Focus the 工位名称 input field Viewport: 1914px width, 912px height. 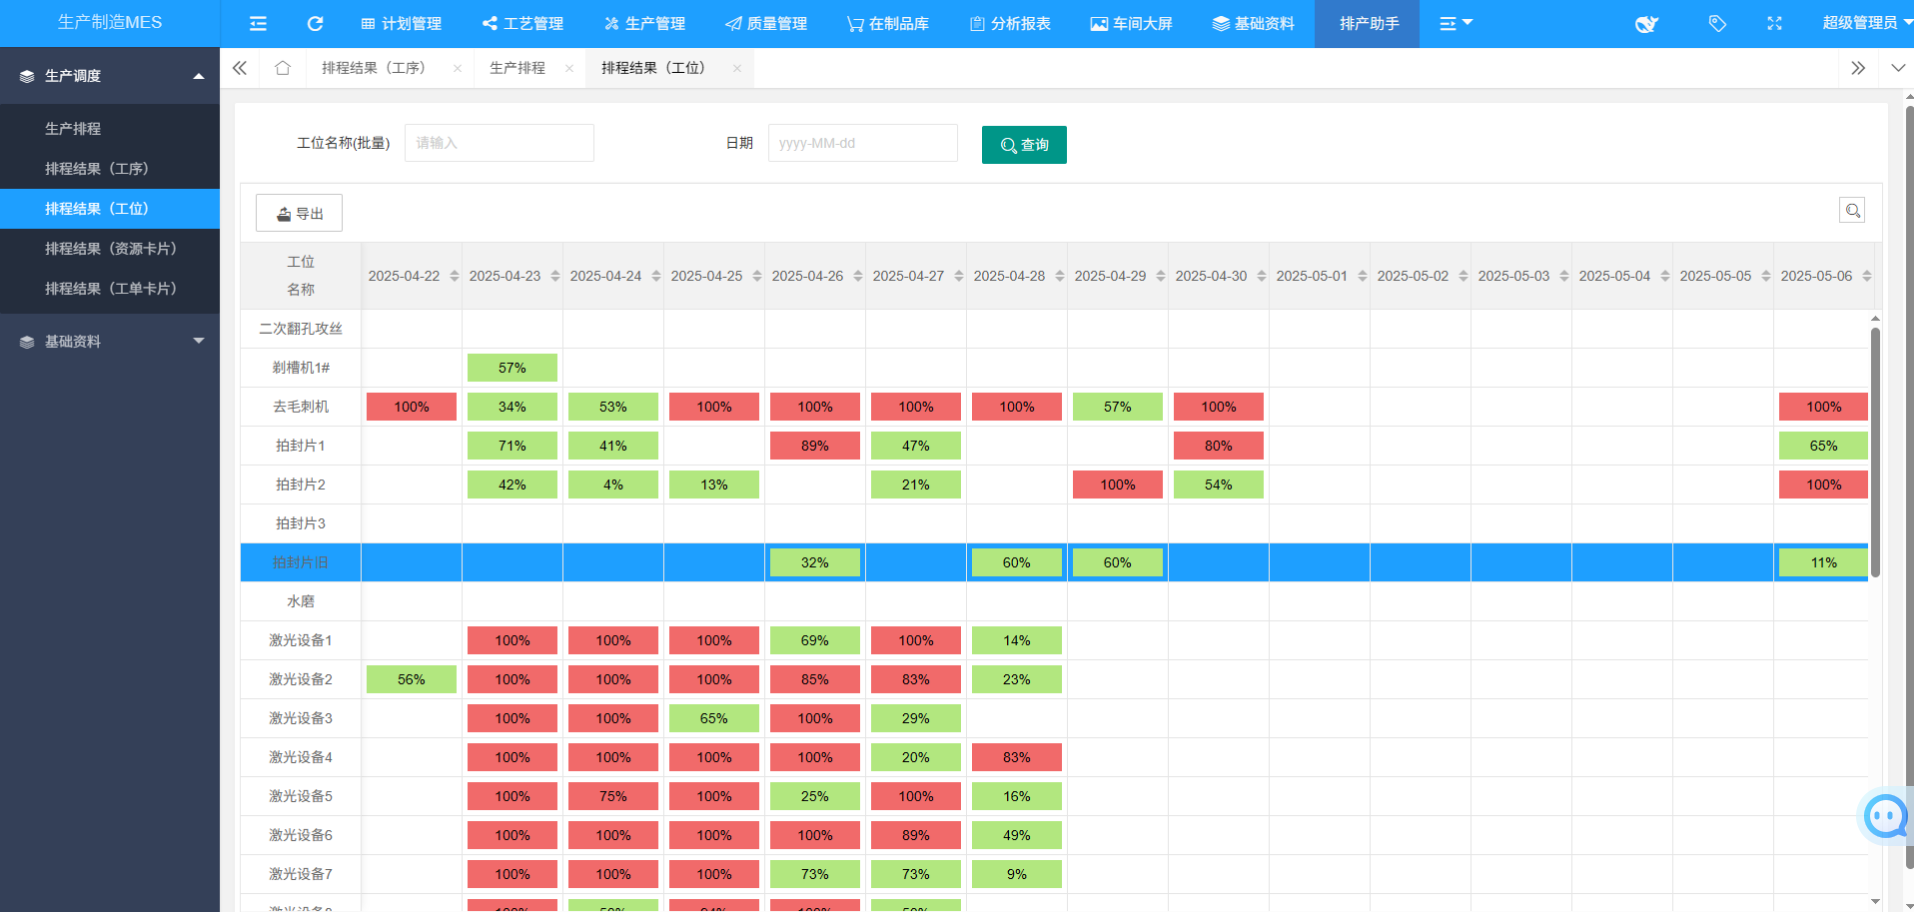click(x=499, y=143)
